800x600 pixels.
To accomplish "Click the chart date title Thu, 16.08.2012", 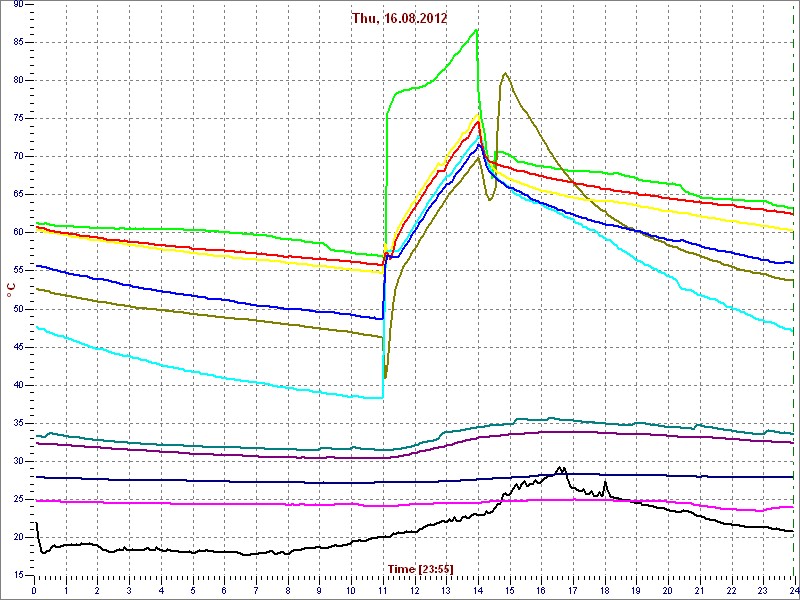I will [x=400, y=18].
